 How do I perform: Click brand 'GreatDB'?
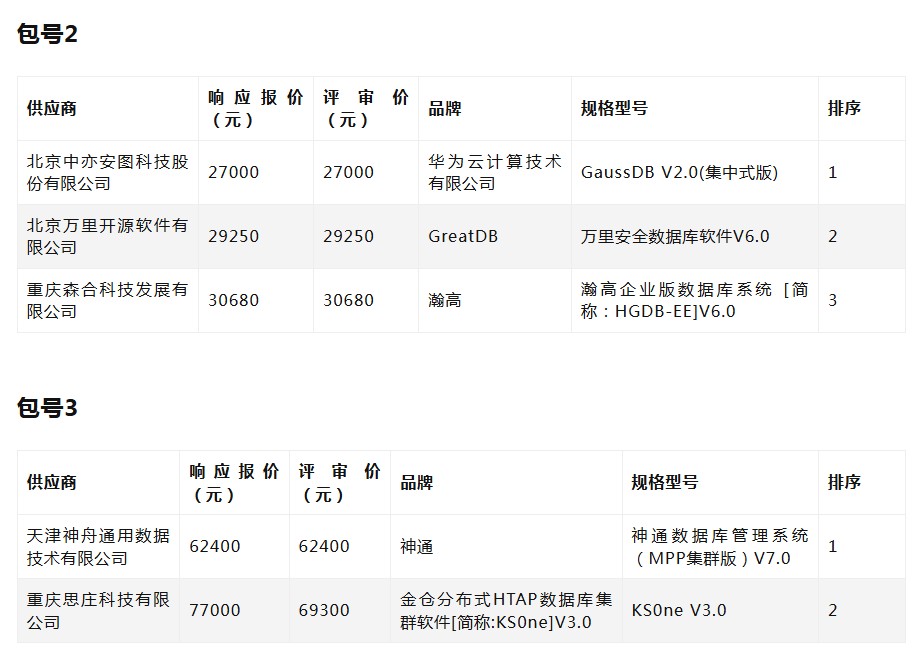(463, 237)
